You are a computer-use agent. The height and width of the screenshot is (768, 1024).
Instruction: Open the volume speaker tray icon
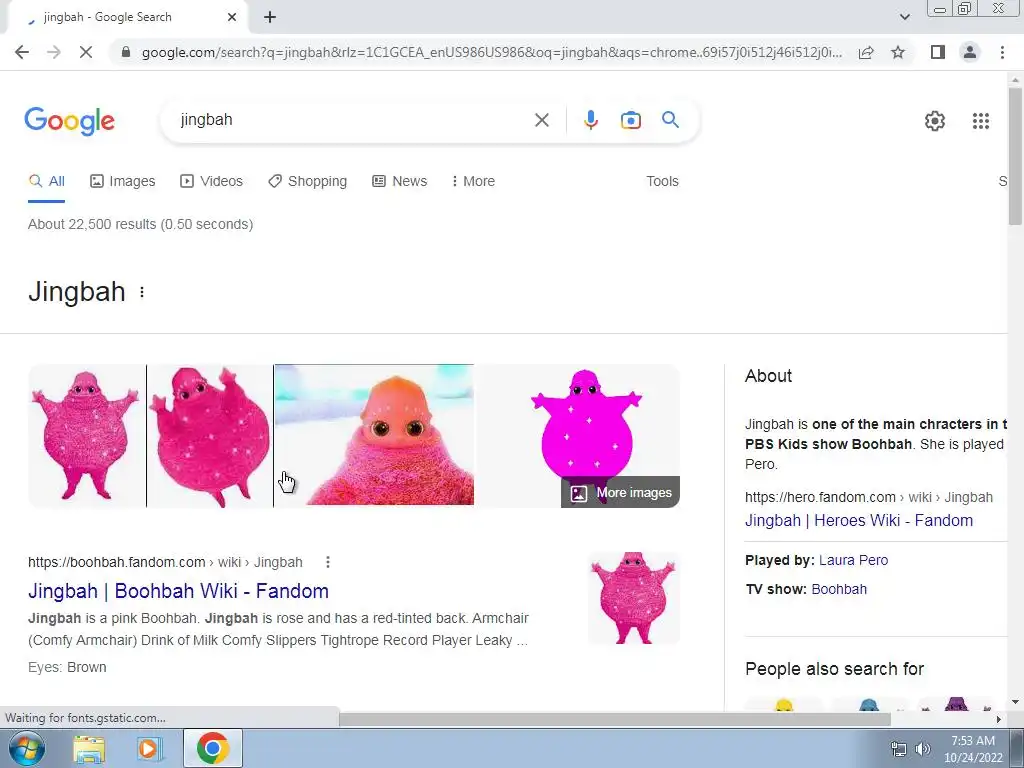tap(923, 749)
